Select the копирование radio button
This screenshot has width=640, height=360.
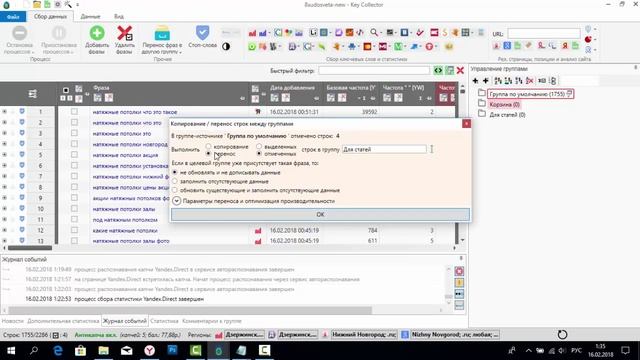click(209, 146)
